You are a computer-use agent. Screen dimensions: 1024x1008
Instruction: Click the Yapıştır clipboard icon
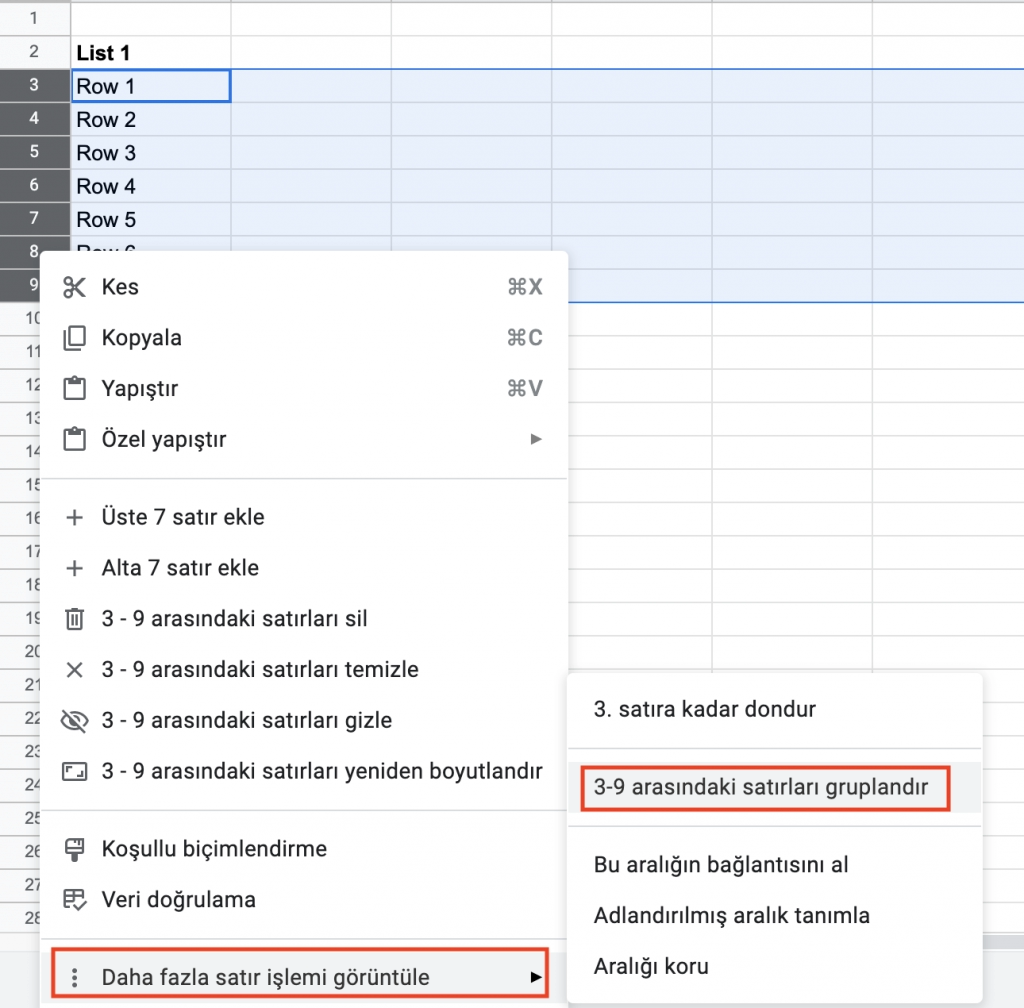tap(74, 388)
